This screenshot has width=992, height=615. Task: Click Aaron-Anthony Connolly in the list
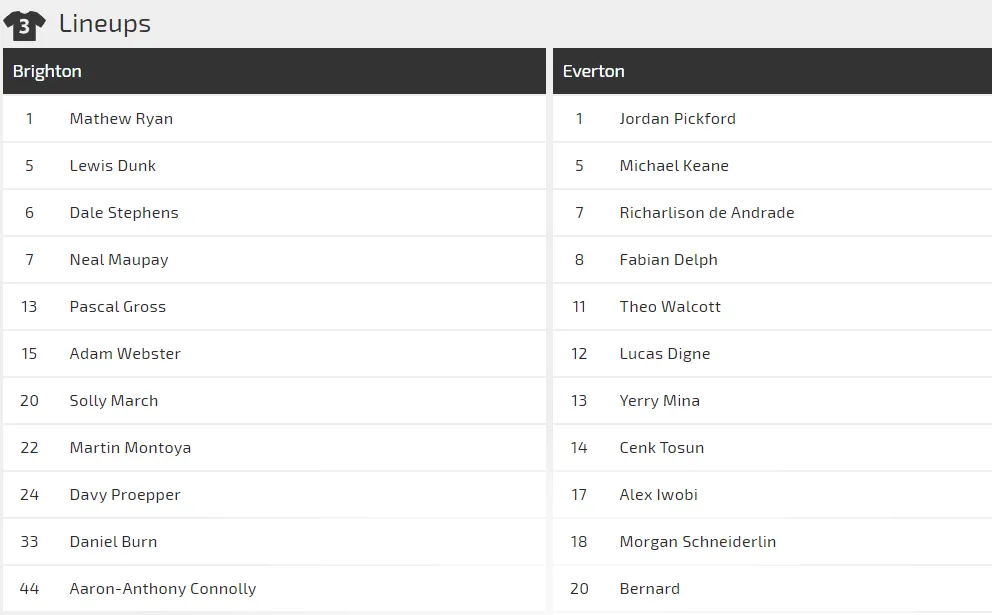163,588
